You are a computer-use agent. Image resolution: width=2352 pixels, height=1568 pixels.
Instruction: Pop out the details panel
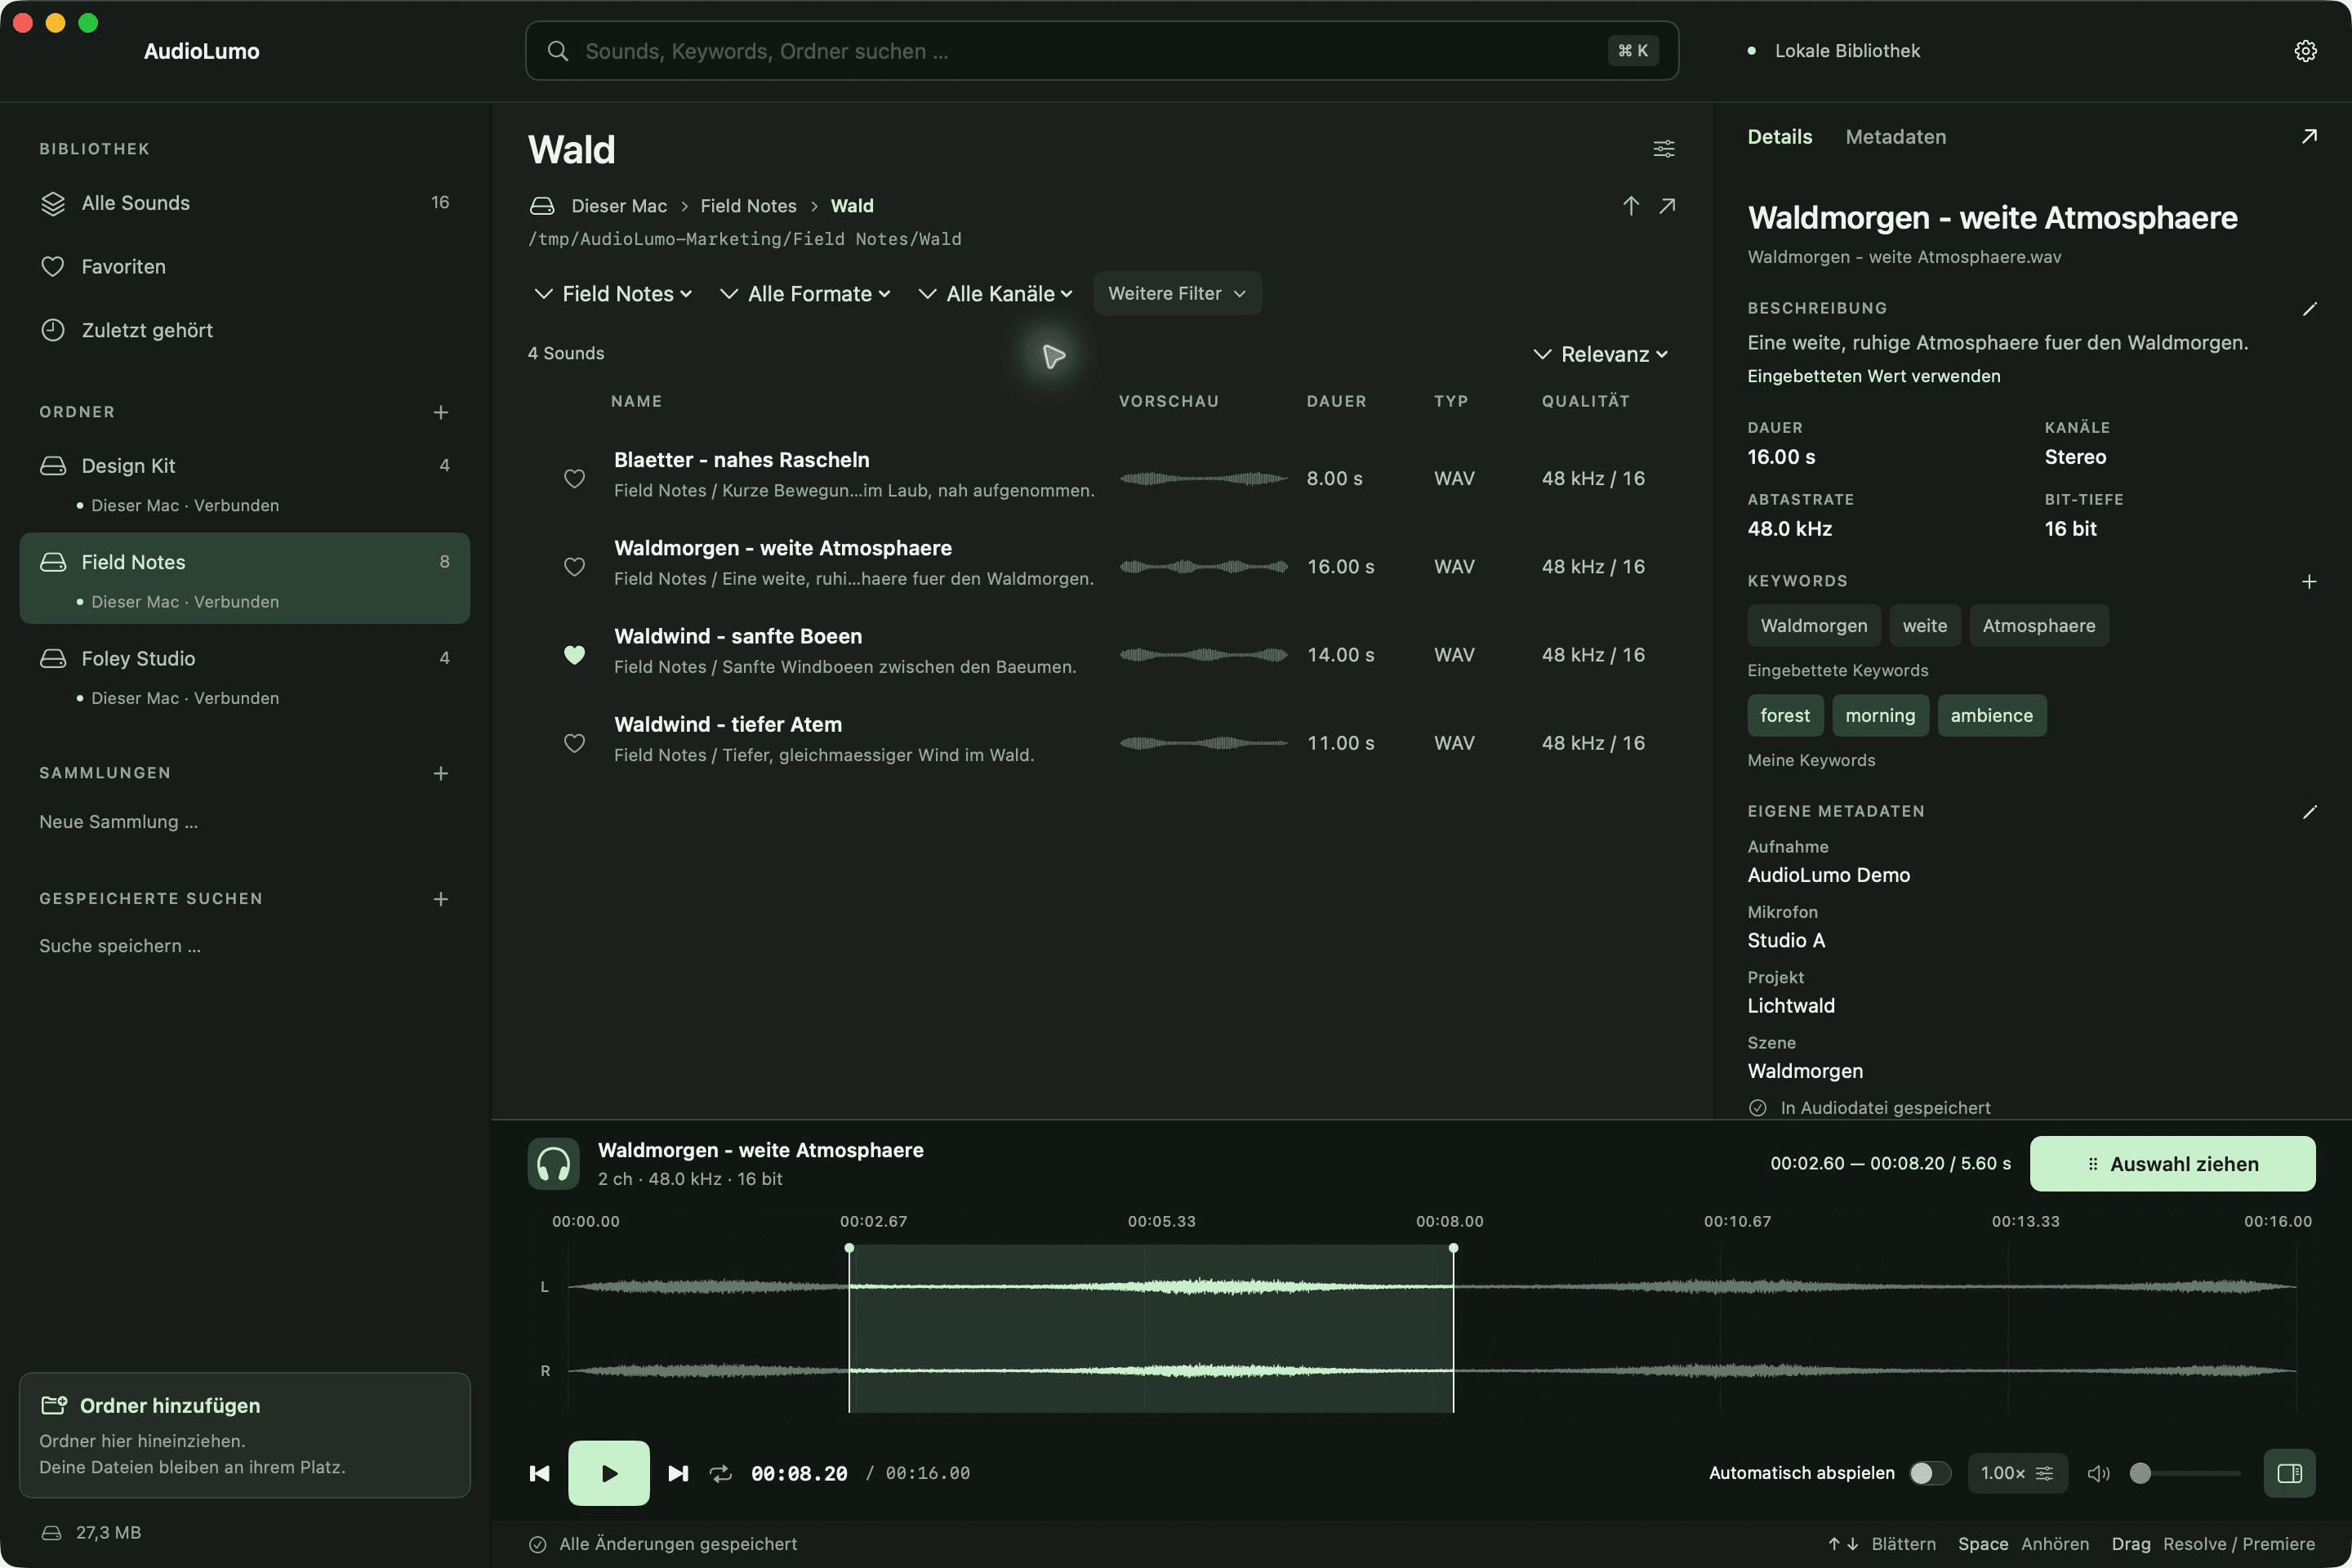pos(2309,137)
